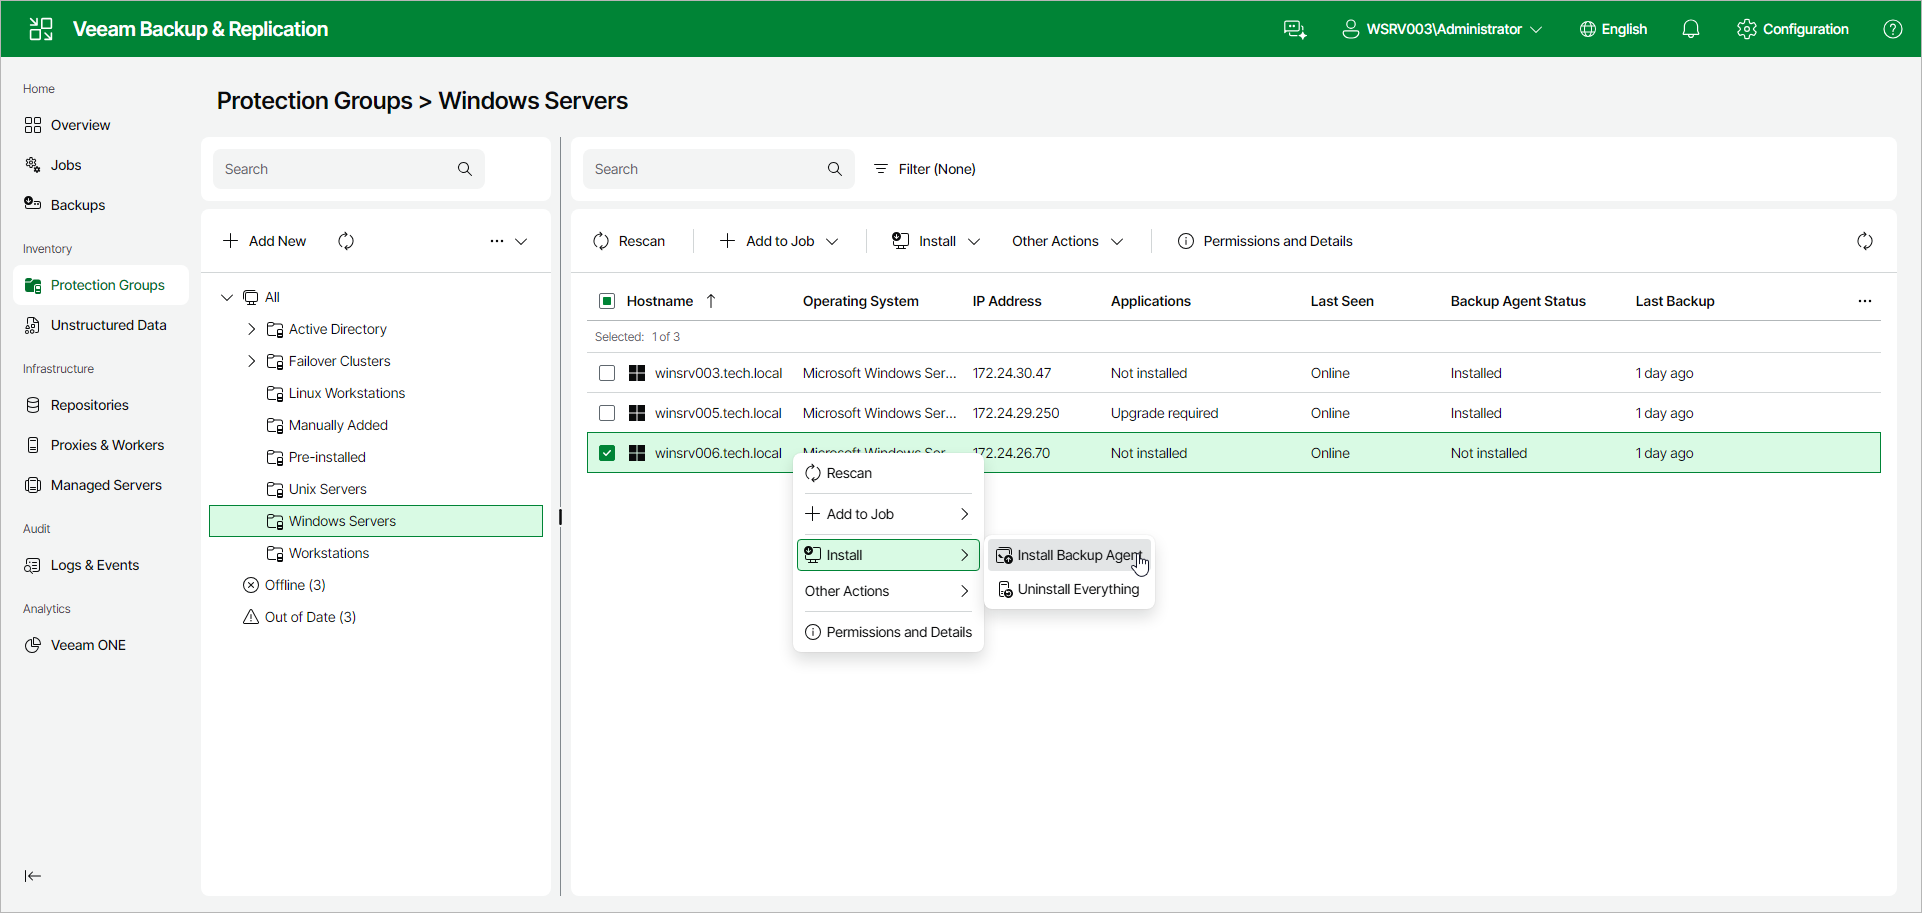
Task: Toggle the select-all Hostname checkbox
Action: point(607,301)
